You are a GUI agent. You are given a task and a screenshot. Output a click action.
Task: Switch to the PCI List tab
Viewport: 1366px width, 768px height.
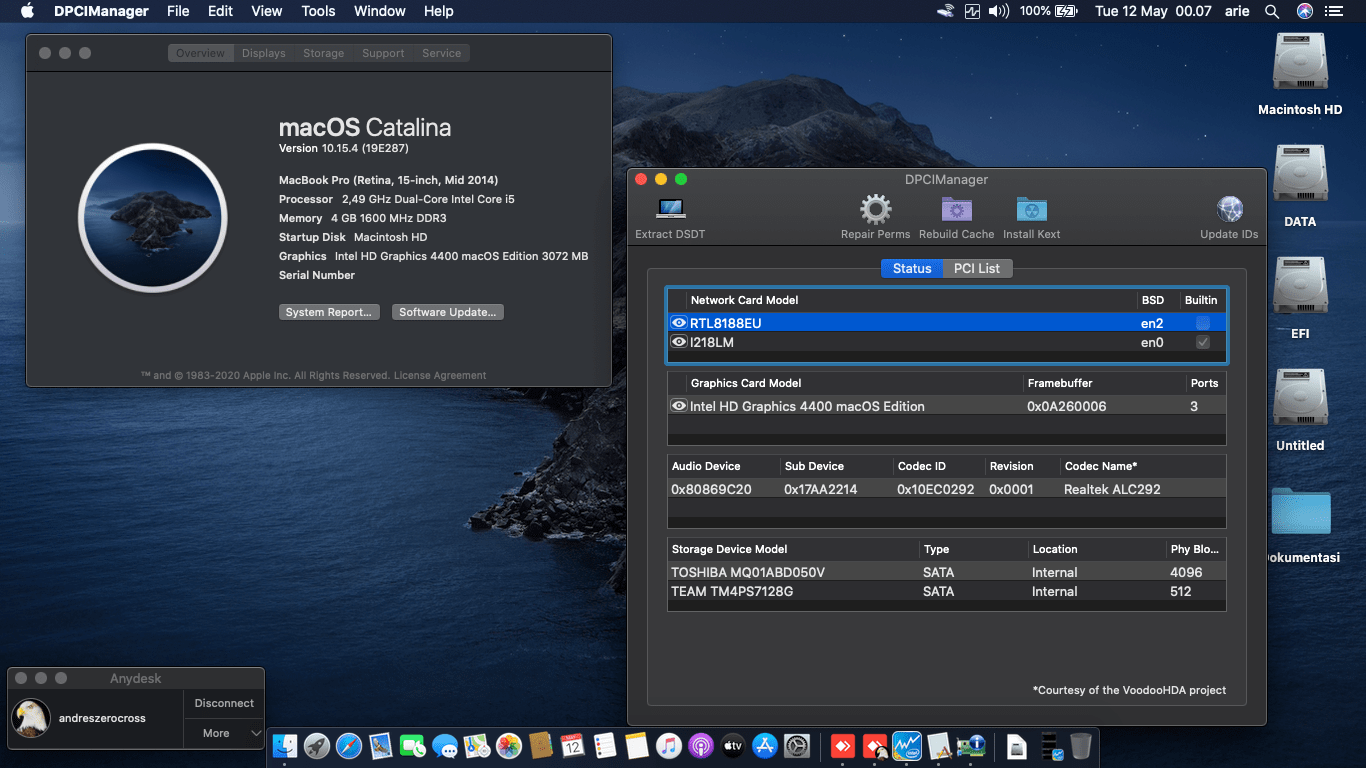pos(977,268)
